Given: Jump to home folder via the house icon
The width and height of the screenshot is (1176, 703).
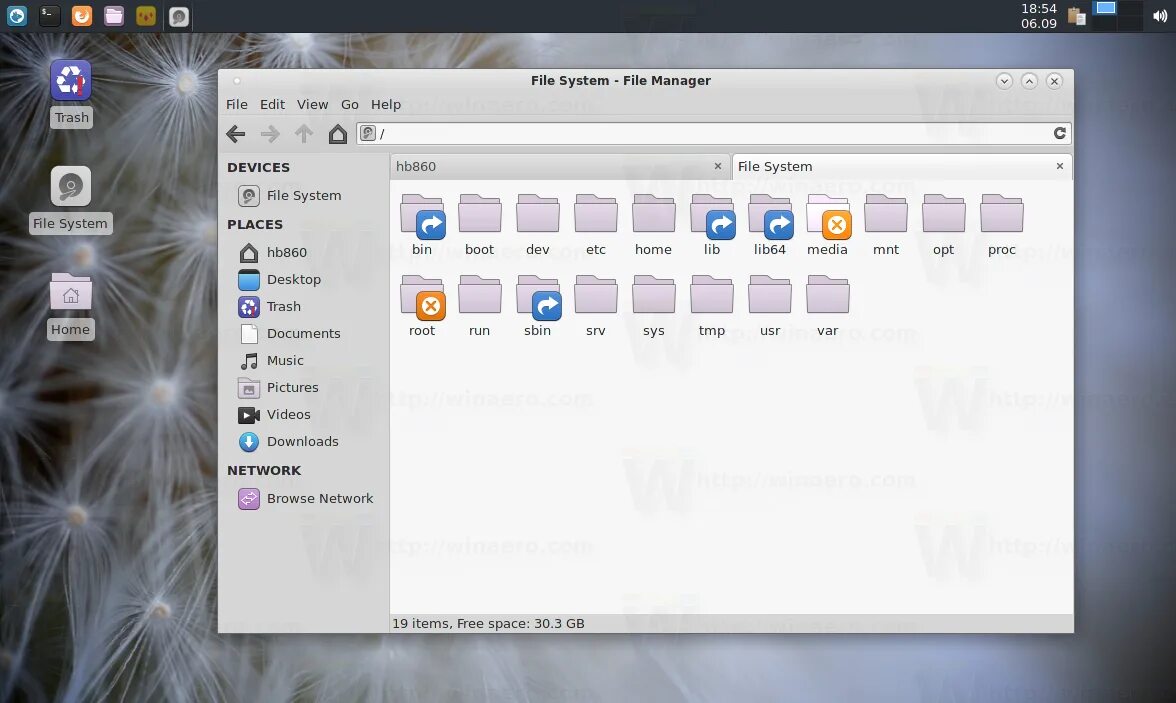Looking at the screenshot, I should (338, 134).
